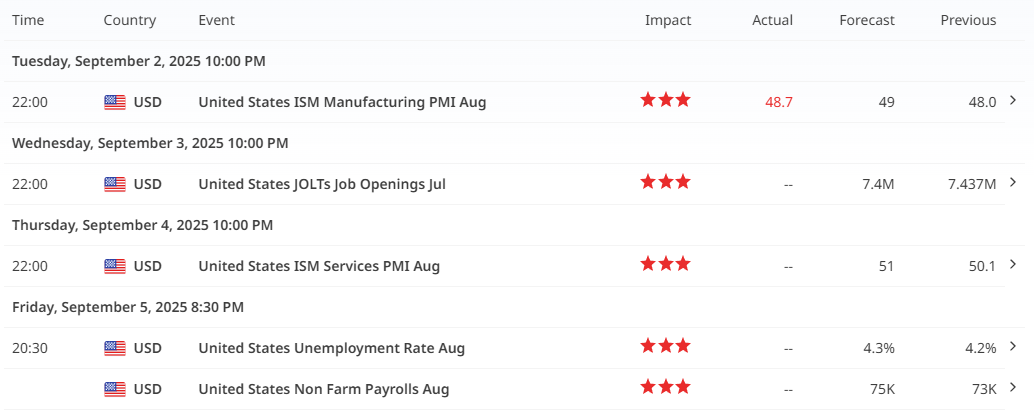Viewport: 1034px width, 412px height.
Task: Expand the ISM Manufacturing PMI row chevron
Action: coord(1014,100)
